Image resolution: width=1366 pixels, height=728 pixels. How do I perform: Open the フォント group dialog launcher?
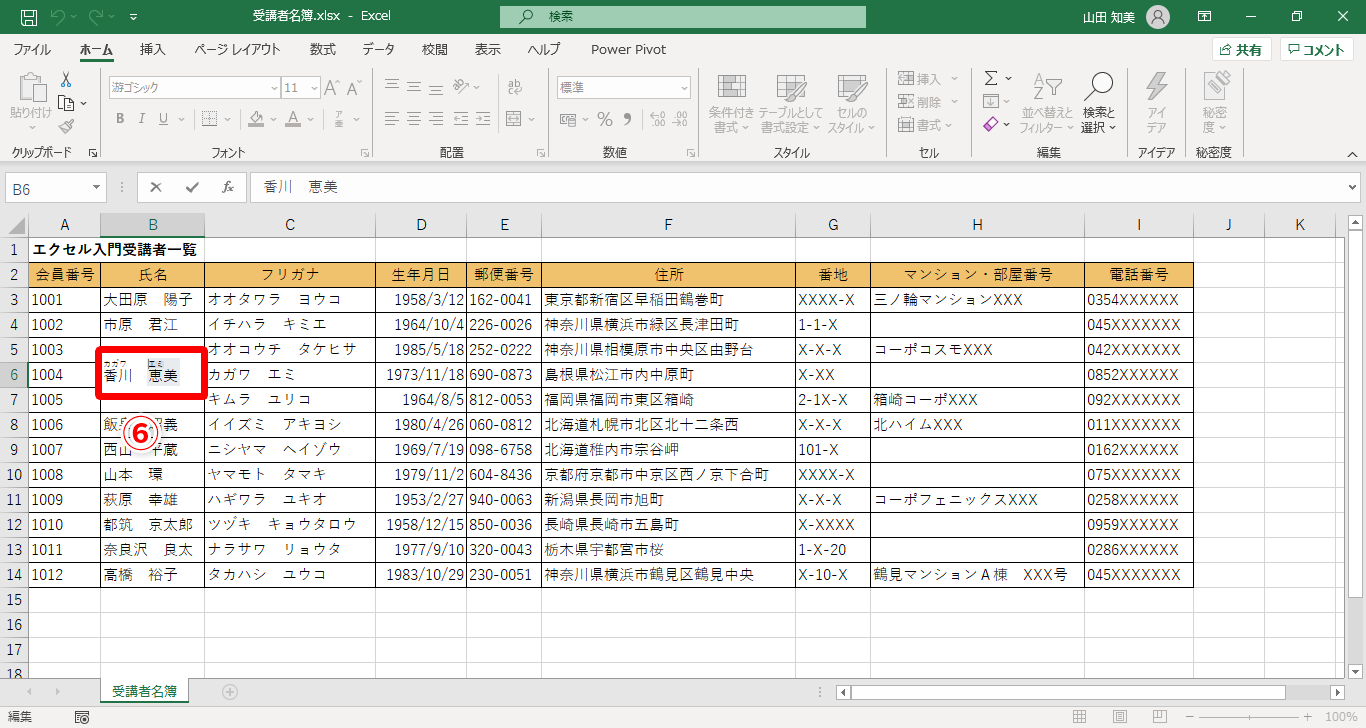pyautogui.click(x=364, y=153)
